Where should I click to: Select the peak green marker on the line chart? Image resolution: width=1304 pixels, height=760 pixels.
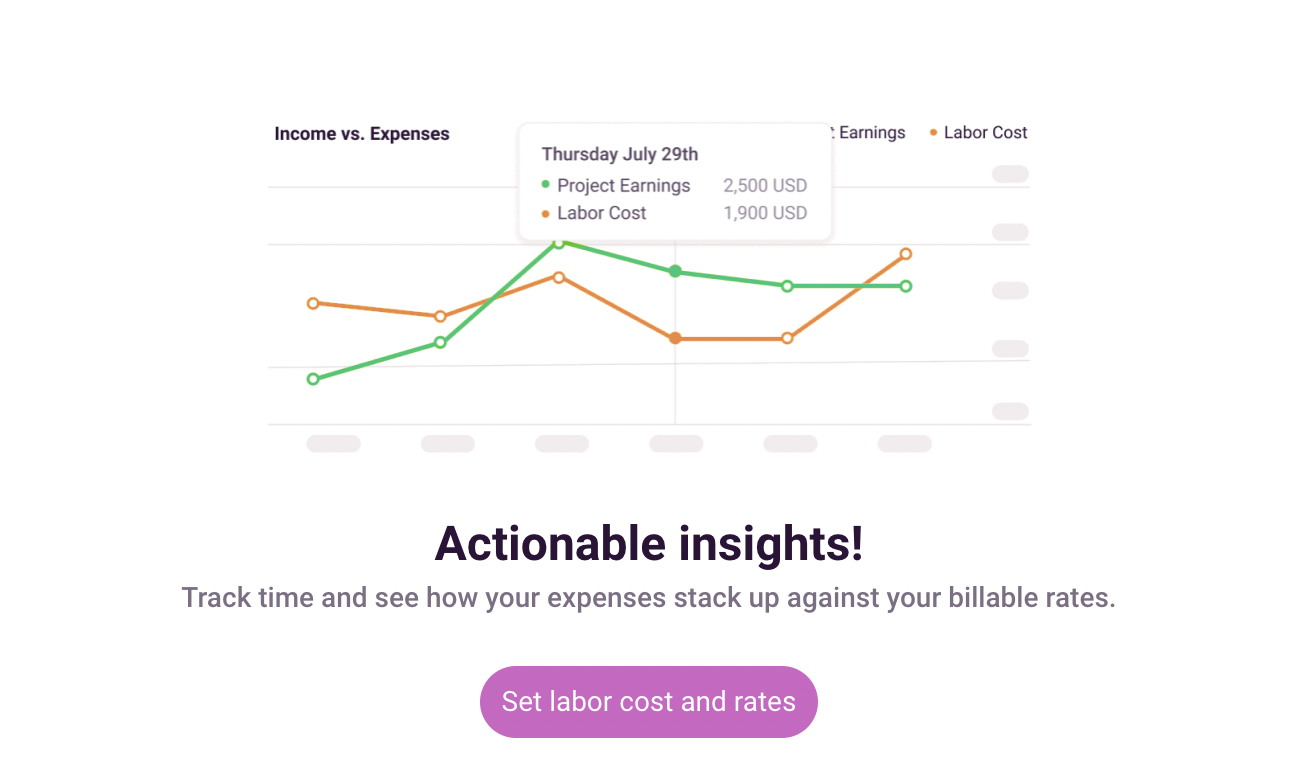click(561, 242)
